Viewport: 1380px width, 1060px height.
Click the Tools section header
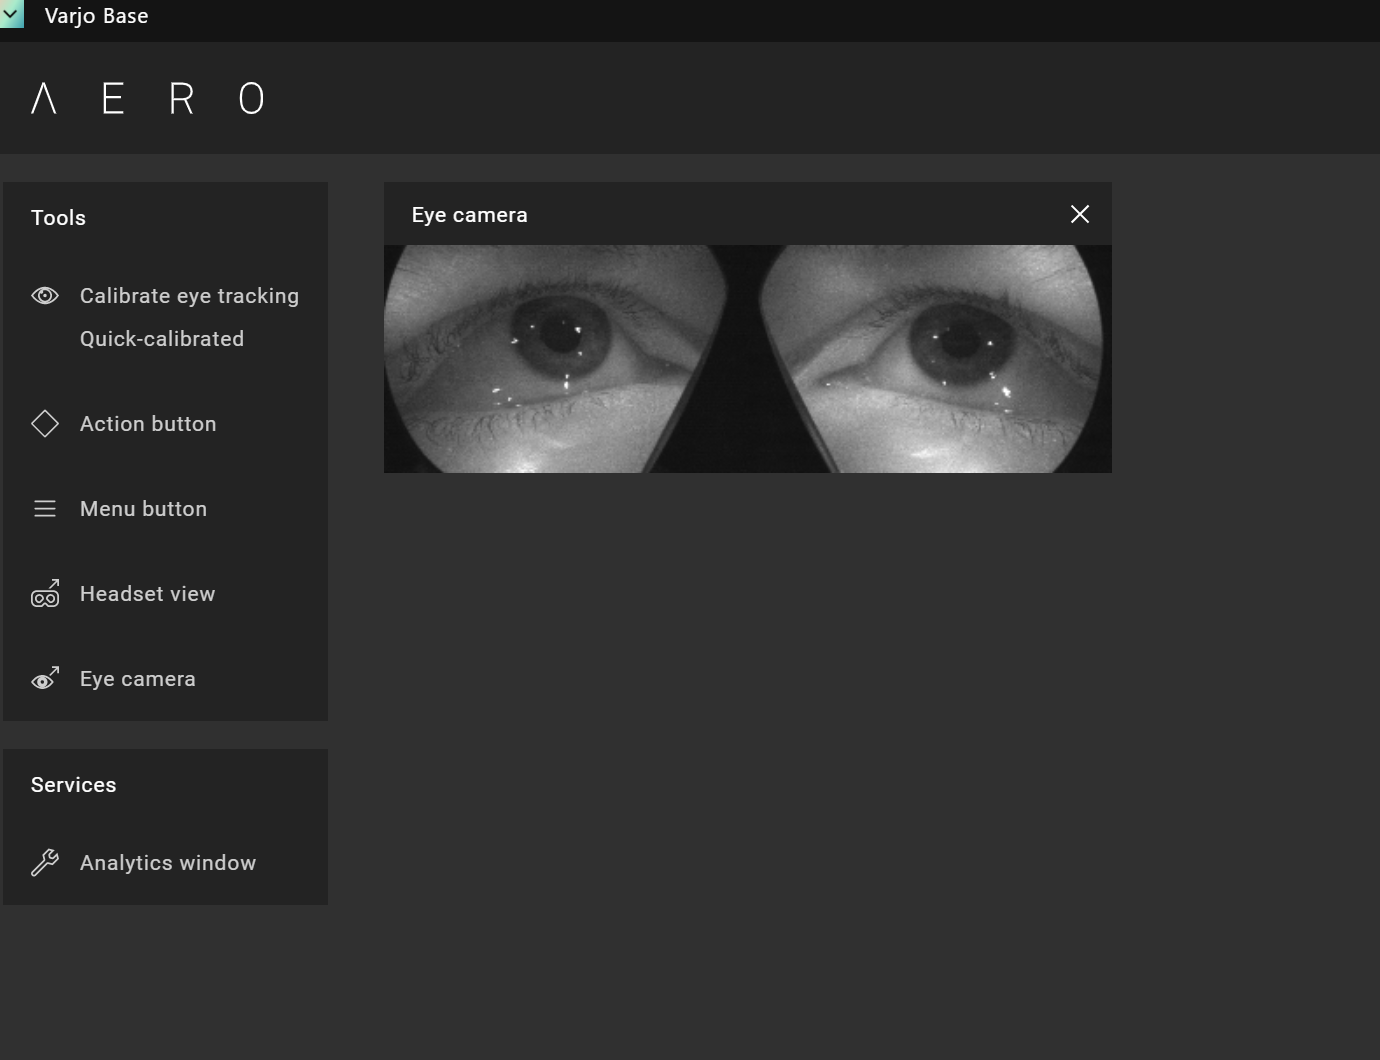(58, 218)
